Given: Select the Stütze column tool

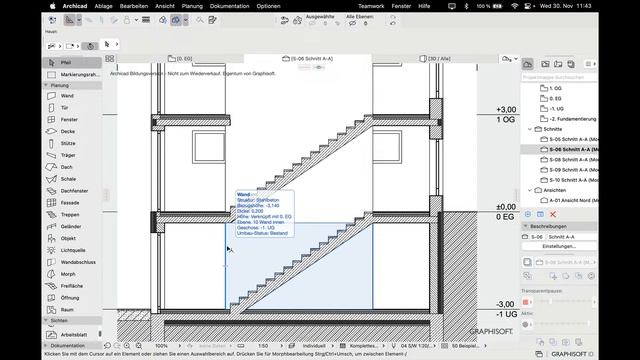Looking at the screenshot, I should point(72,143).
